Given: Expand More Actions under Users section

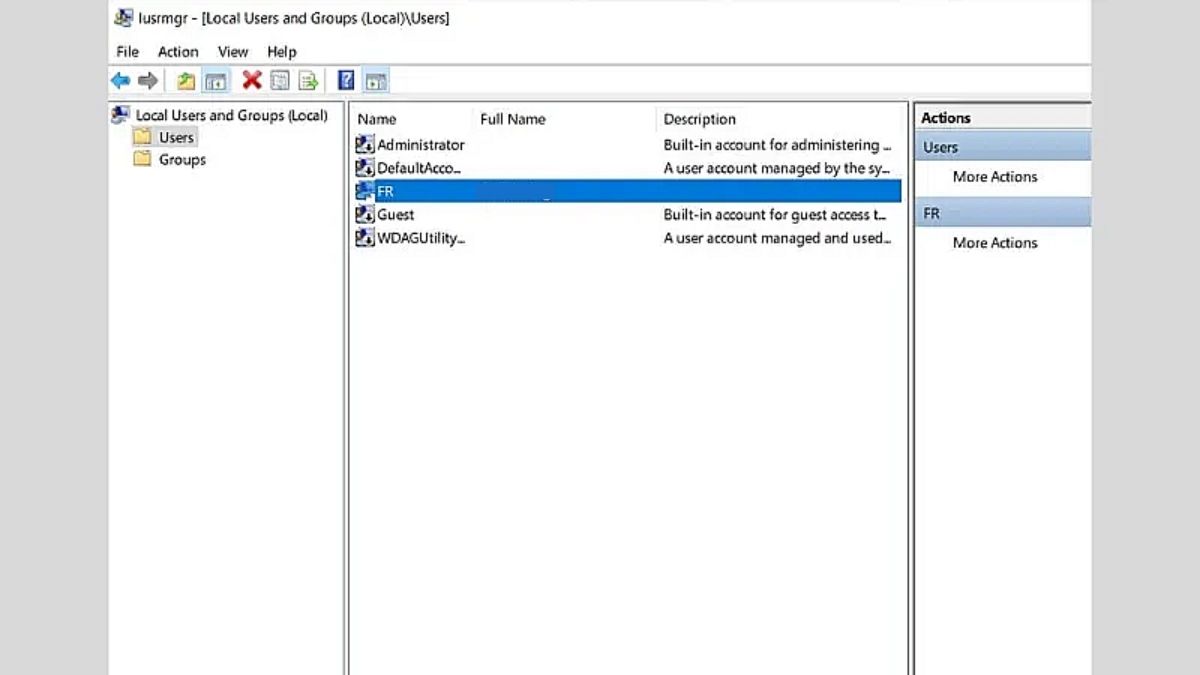Looking at the screenshot, I should pyautogui.click(x=994, y=177).
